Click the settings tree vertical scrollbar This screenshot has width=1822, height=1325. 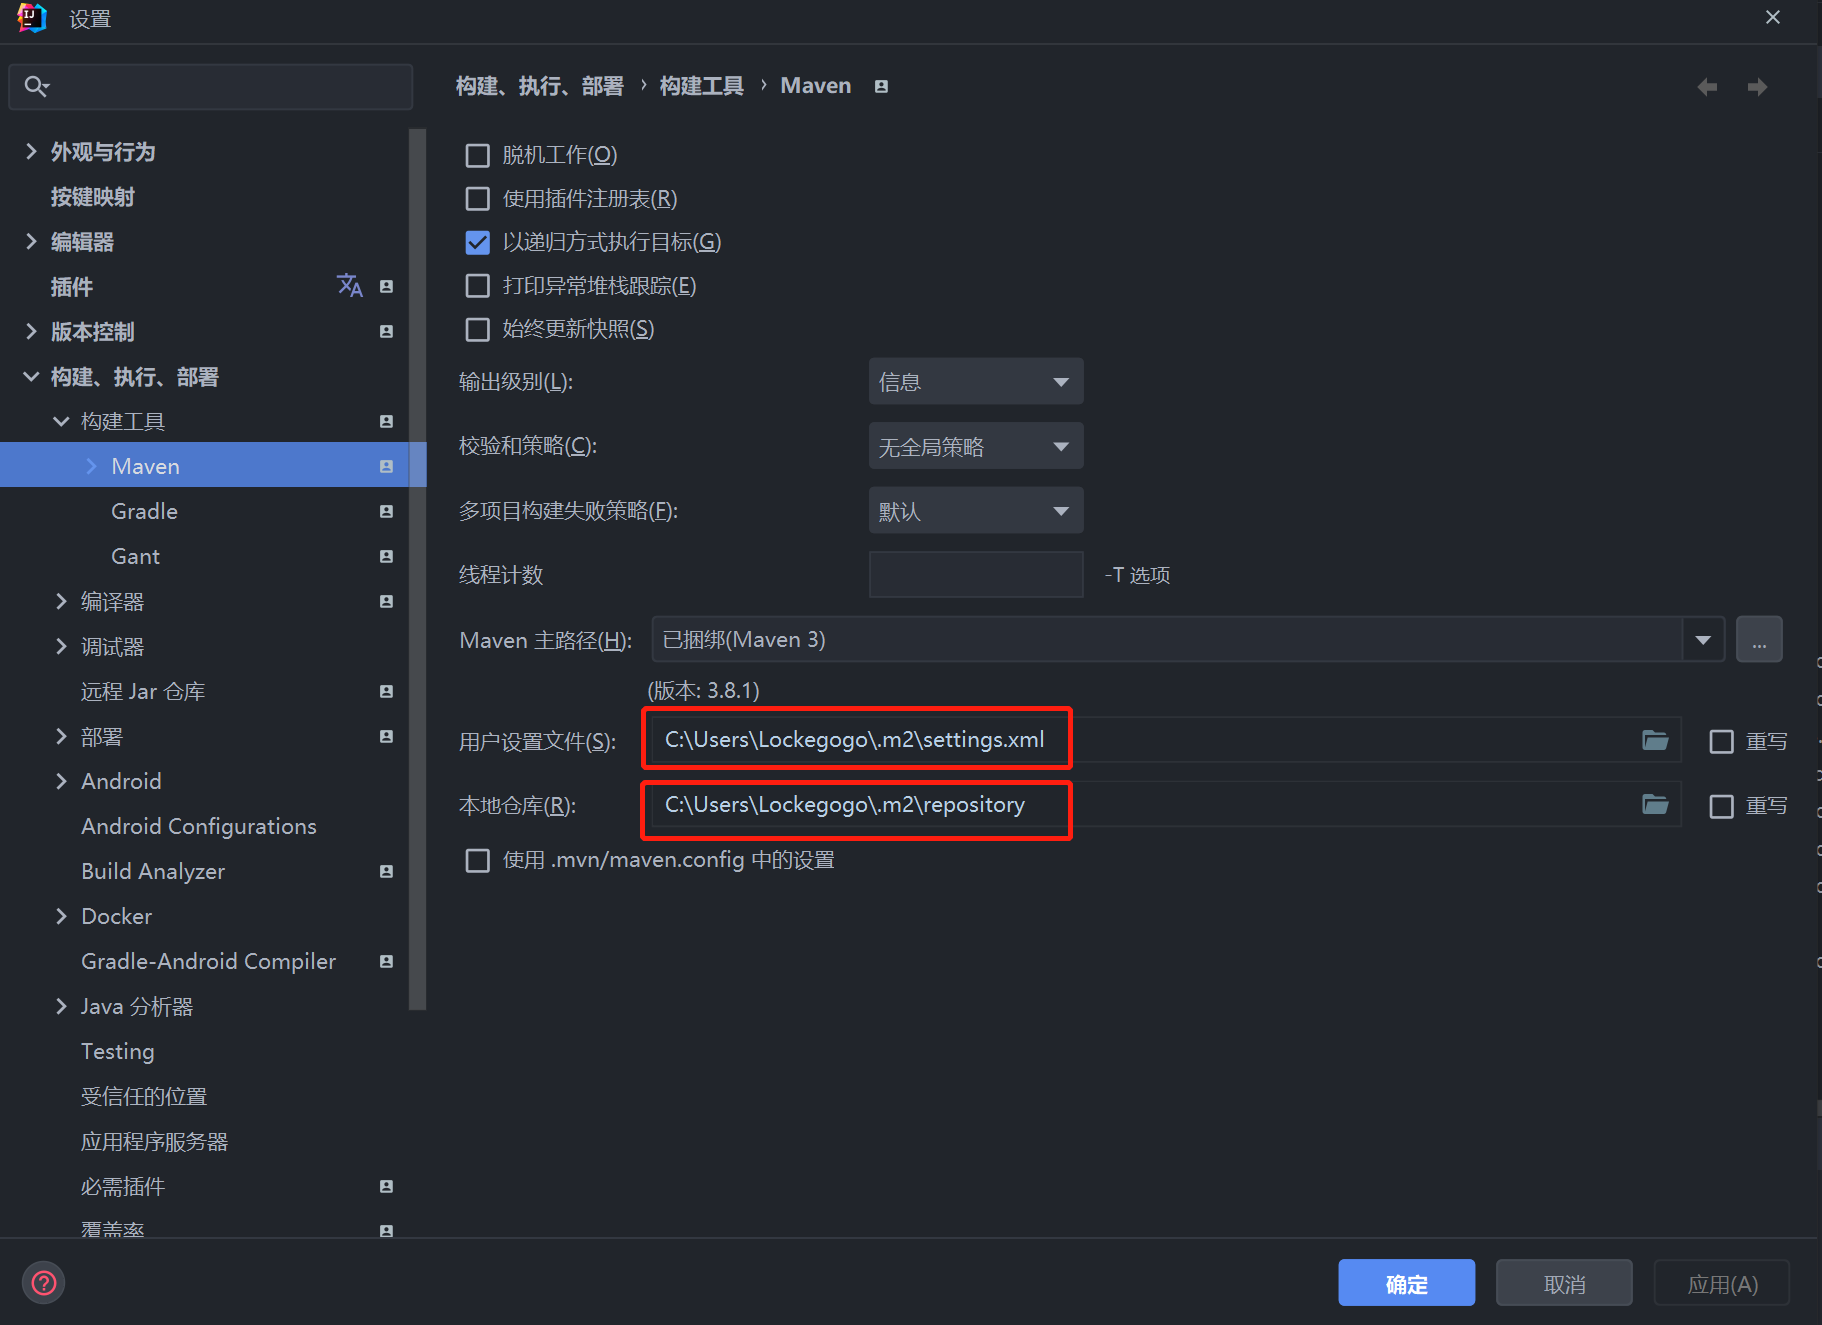tap(417, 570)
